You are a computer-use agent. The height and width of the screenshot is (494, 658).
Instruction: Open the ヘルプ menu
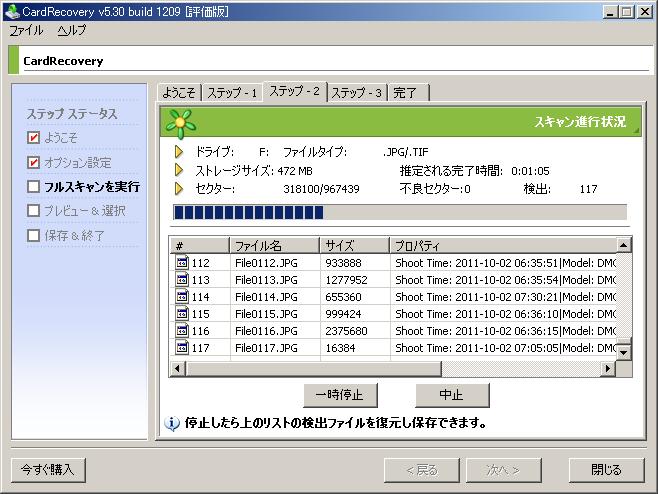coord(72,30)
